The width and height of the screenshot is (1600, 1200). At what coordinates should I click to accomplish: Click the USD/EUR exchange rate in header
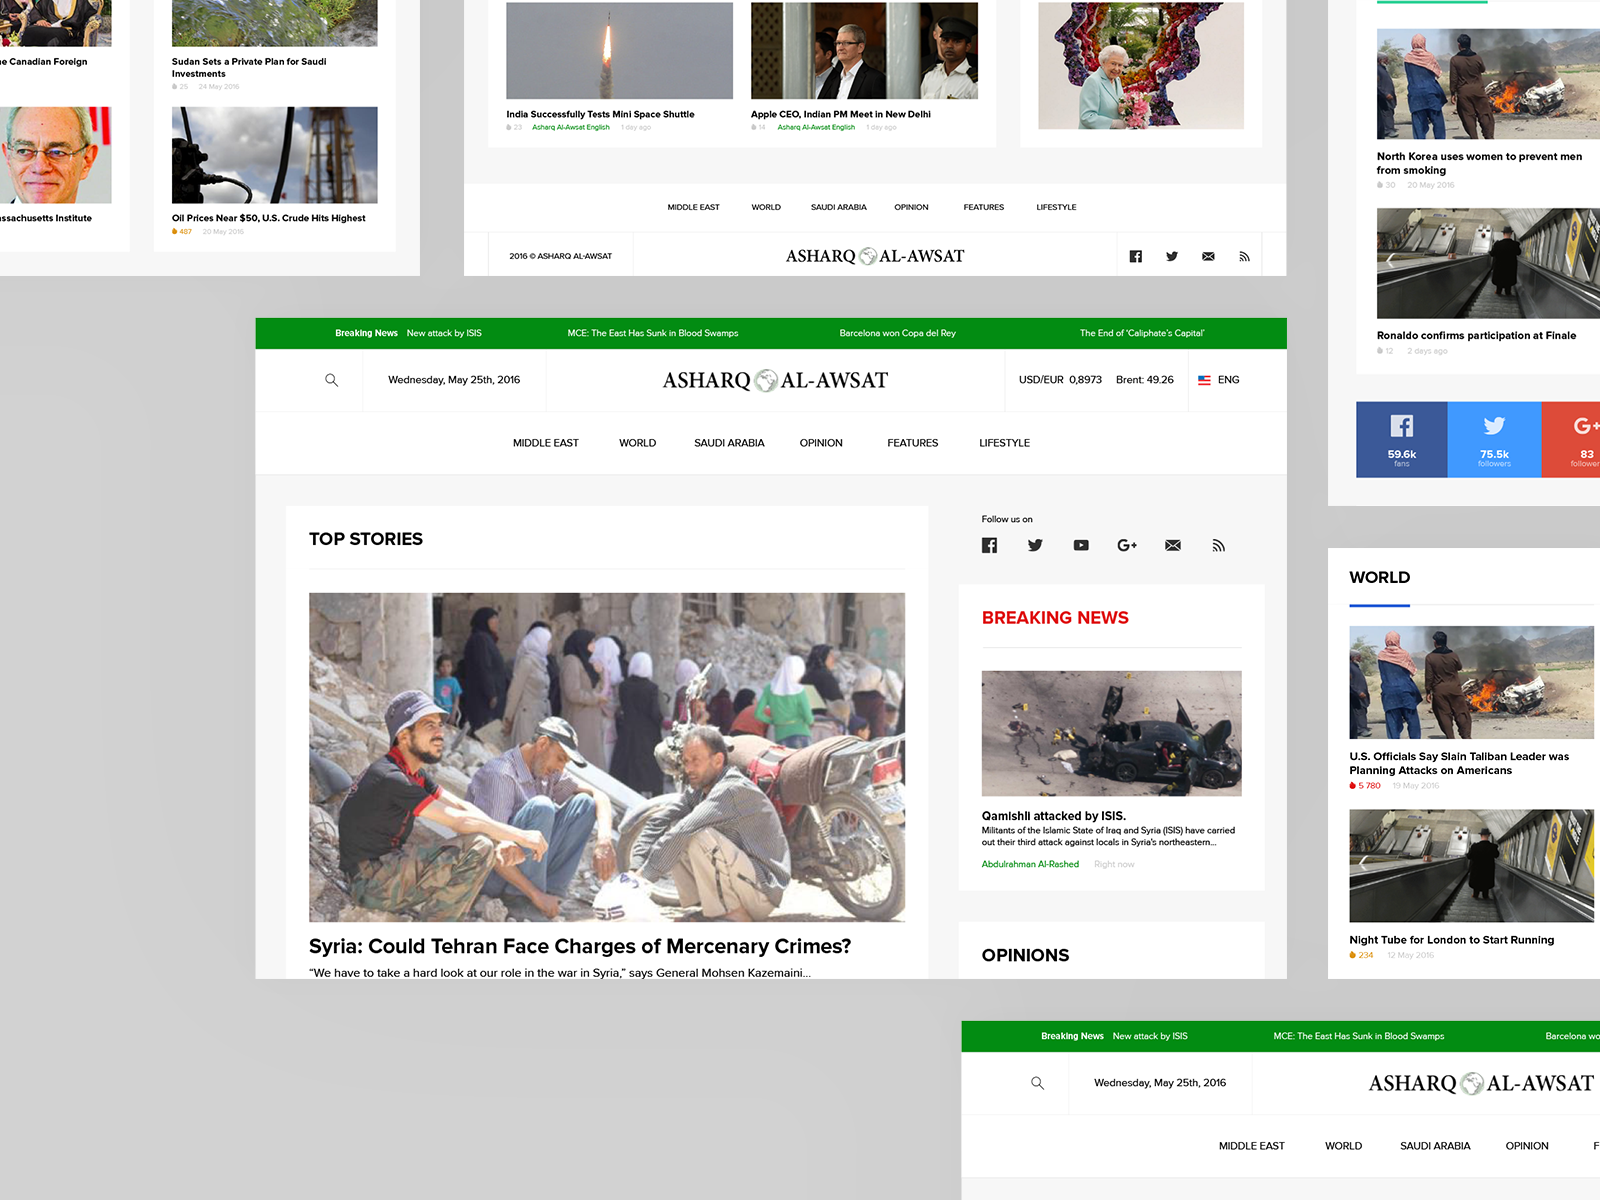tap(1060, 380)
